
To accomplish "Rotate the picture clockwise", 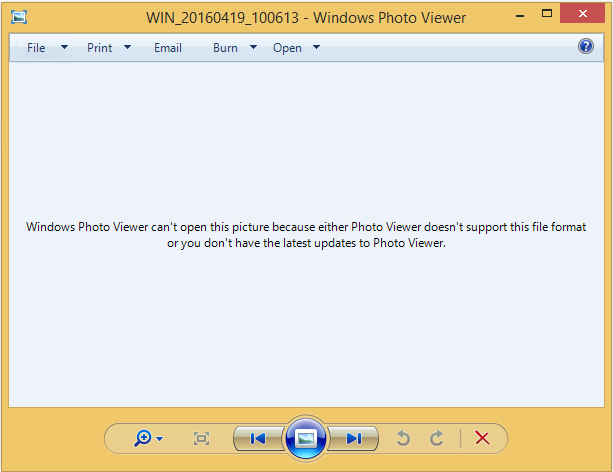I will (437, 438).
